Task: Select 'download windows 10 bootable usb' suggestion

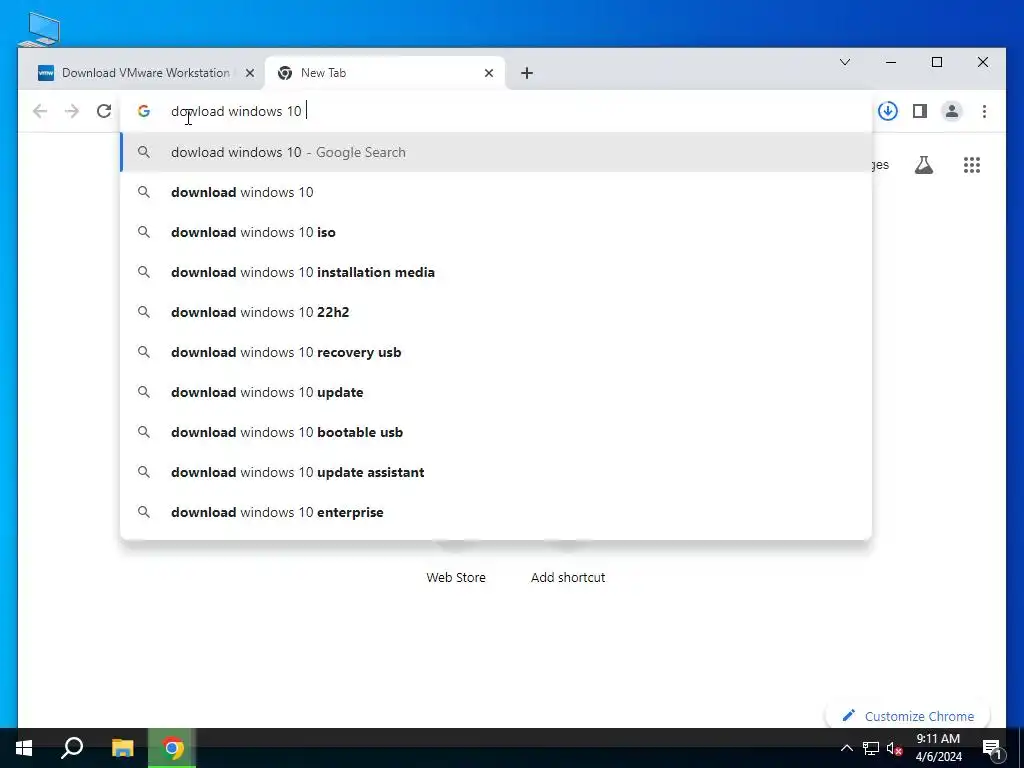Action: (496, 432)
